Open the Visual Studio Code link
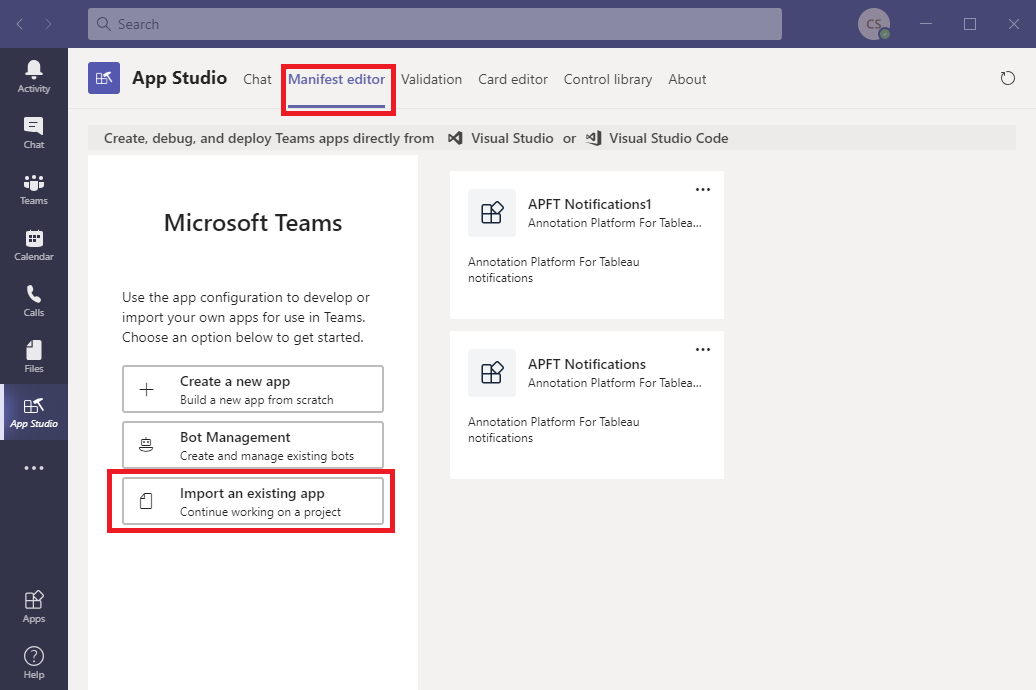 pyautogui.click(x=669, y=138)
